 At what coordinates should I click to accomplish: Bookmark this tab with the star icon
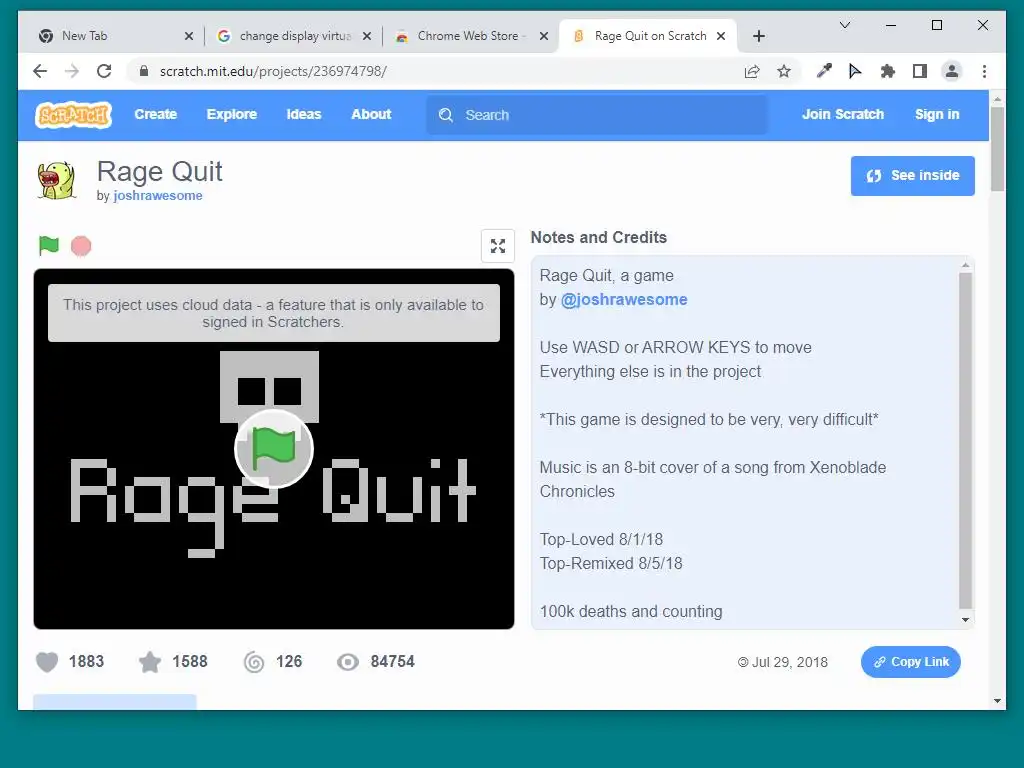(784, 71)
